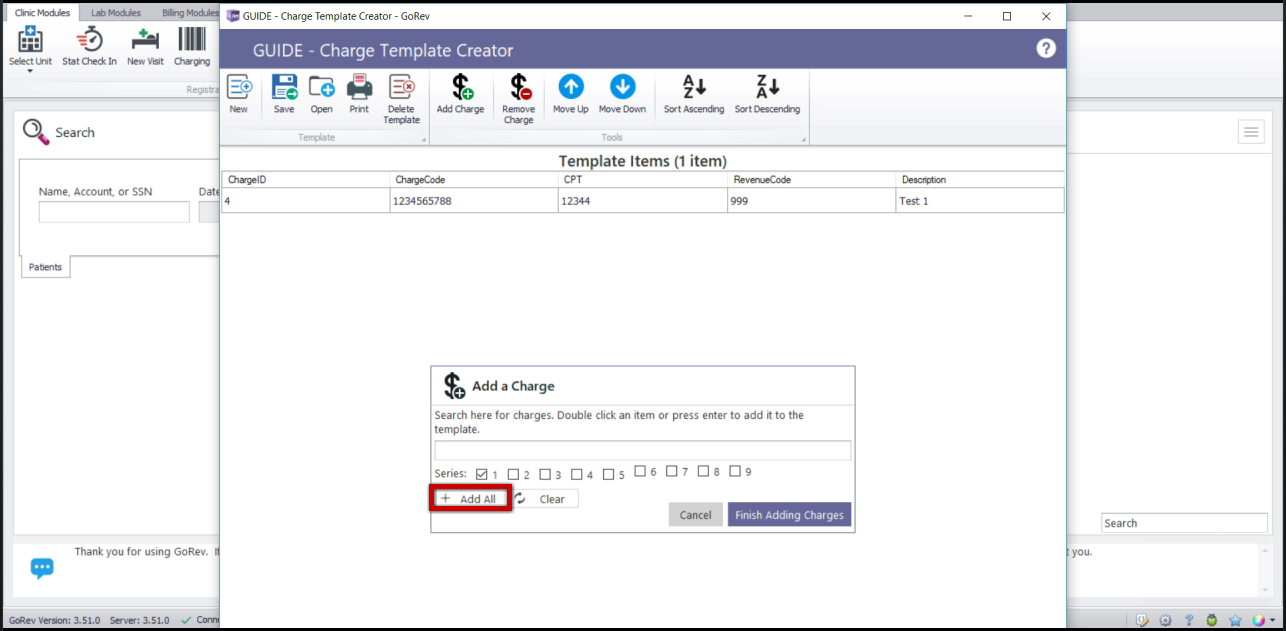1286x631 pixels.
Task: Start a New Visit in main window
Action: pyautogui.click(x=145, y=46)
